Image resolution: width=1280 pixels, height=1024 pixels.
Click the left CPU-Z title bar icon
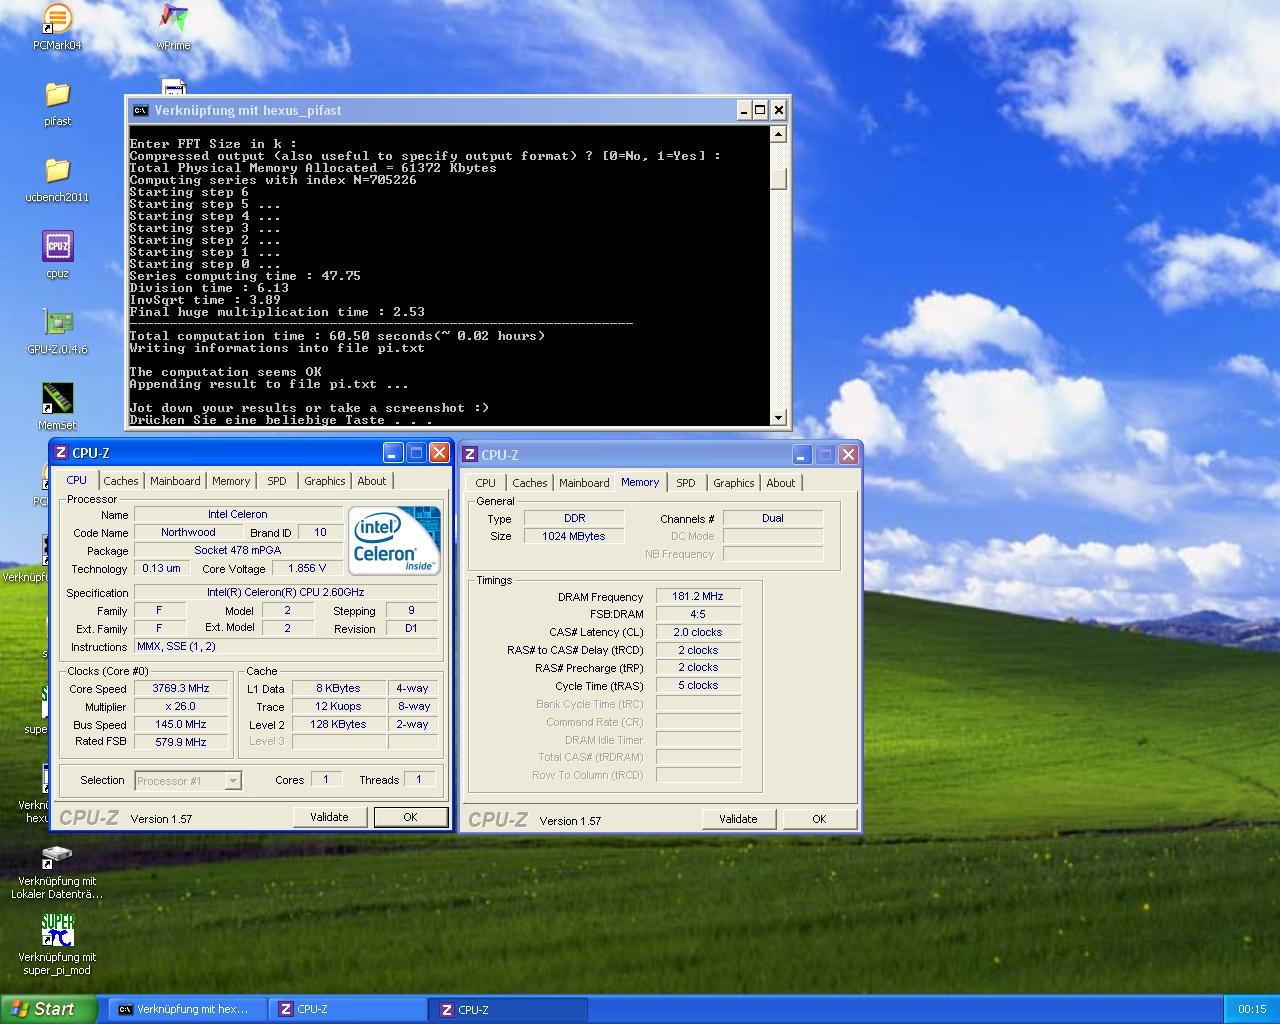click(61, 453)
